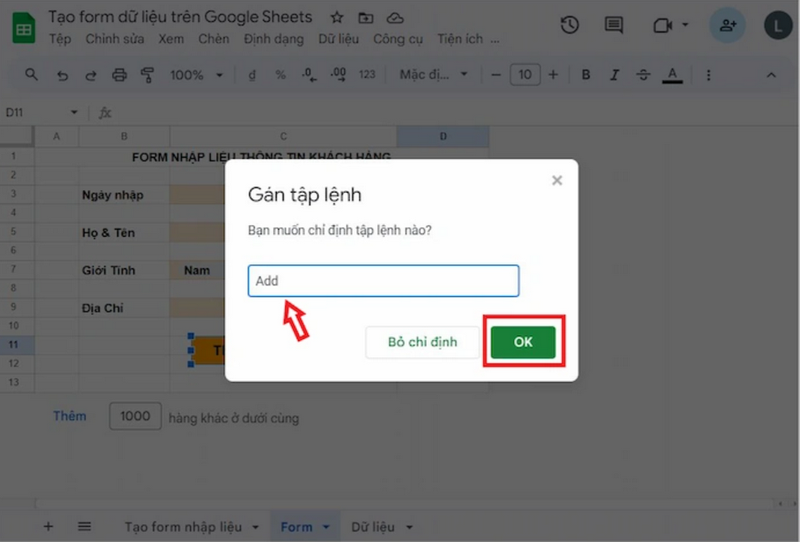Image resolution: width=800 pixels, height=542 pixels.
Task: Select the paint format roller icon
Action: [147, 76]
